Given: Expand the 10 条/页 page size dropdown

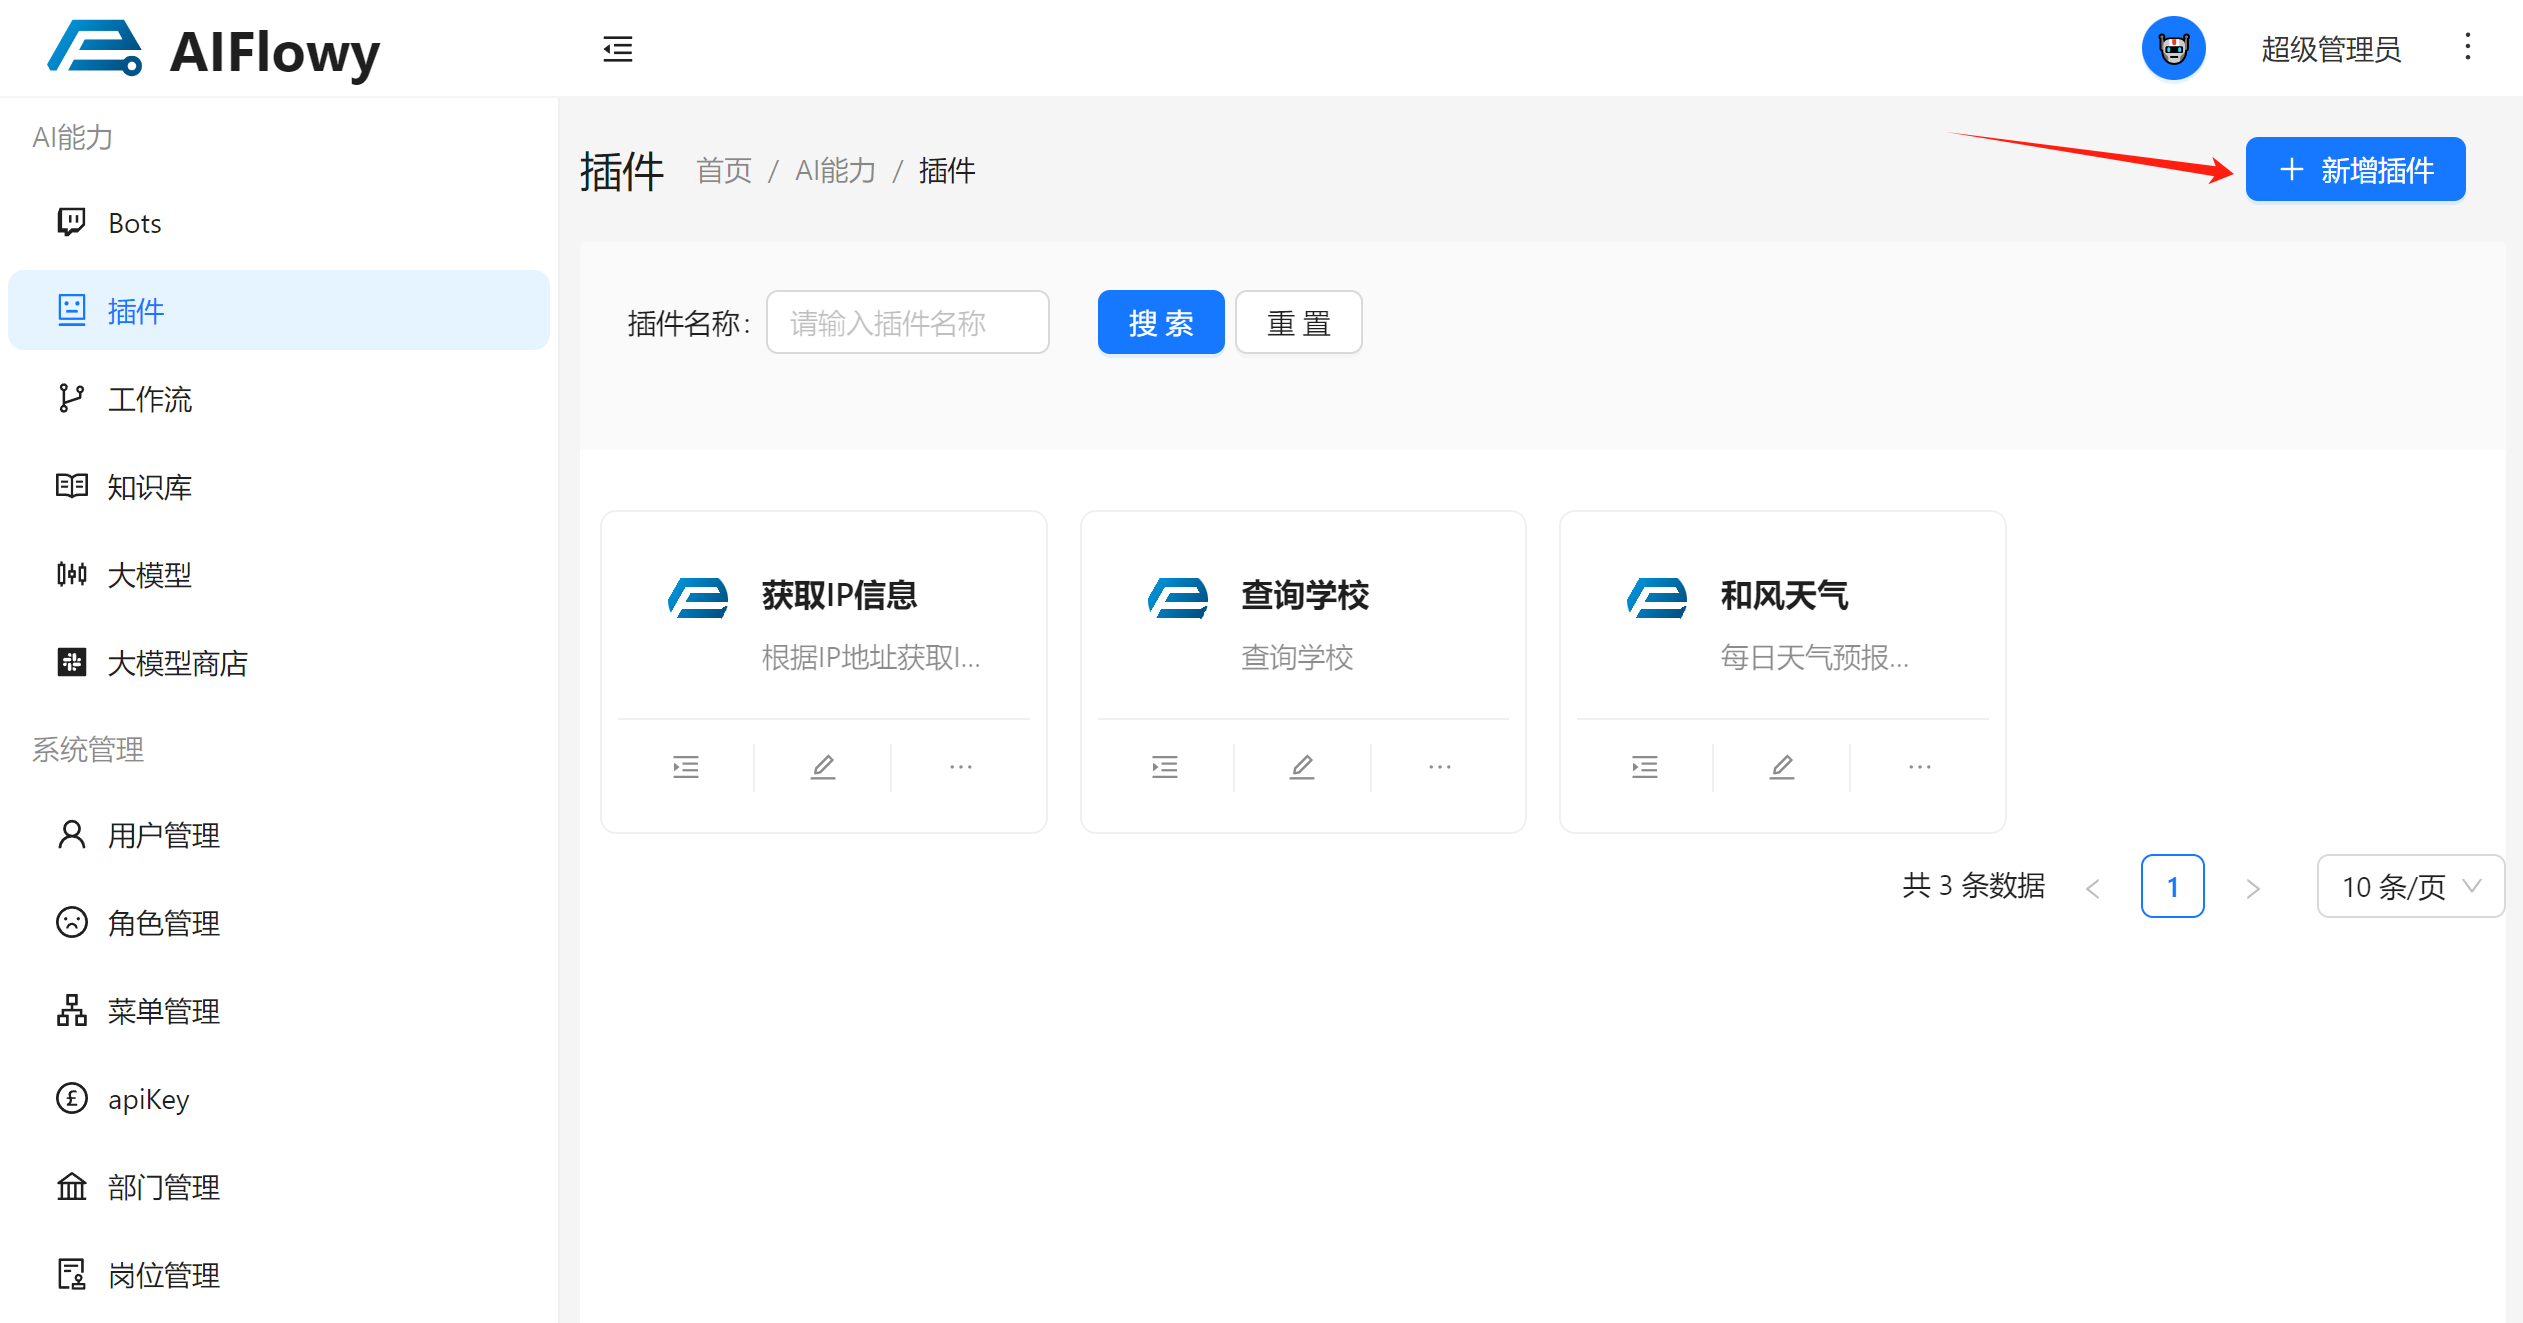Looking at the screenshot, I should (x=2410, y=886).
